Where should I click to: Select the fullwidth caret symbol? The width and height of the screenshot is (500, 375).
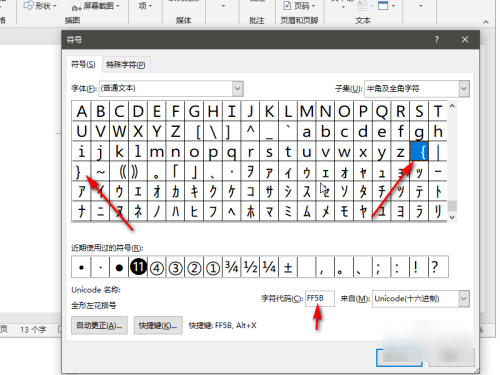pyautogui.click(x=250, y=132)
